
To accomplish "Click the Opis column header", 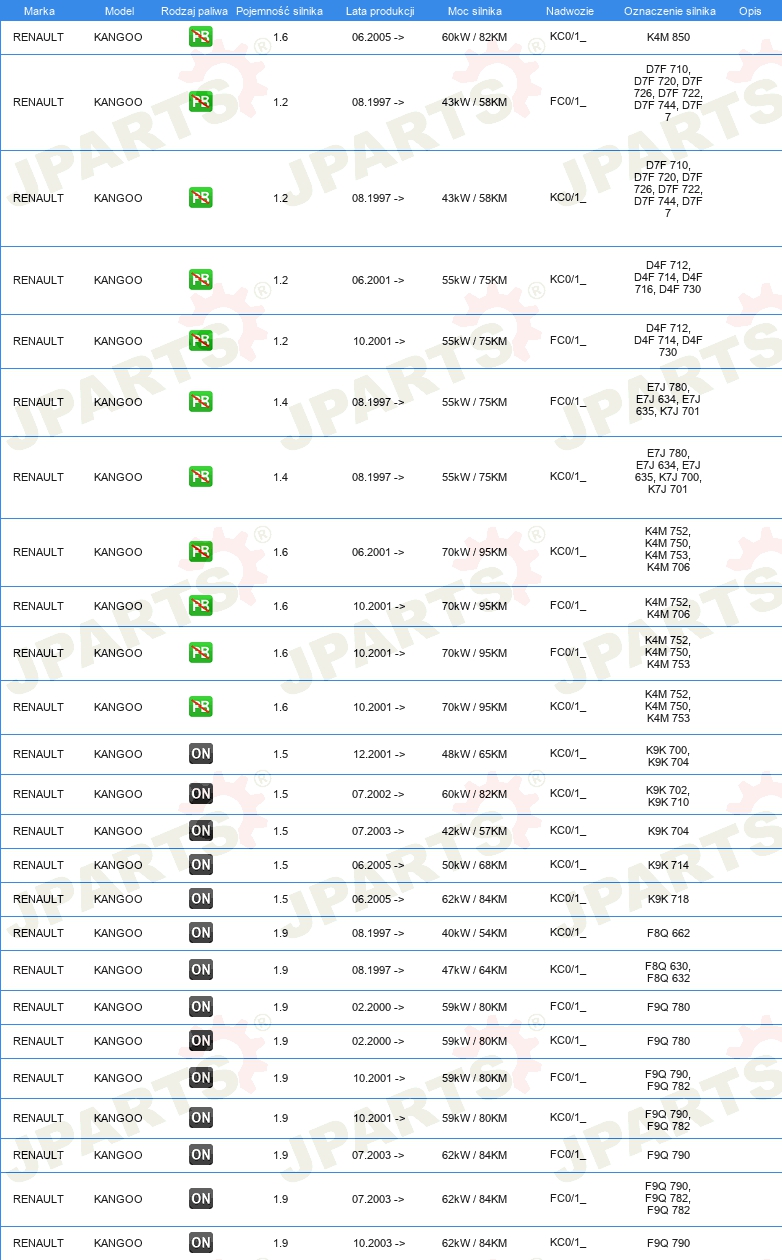I will click(750, 10).
